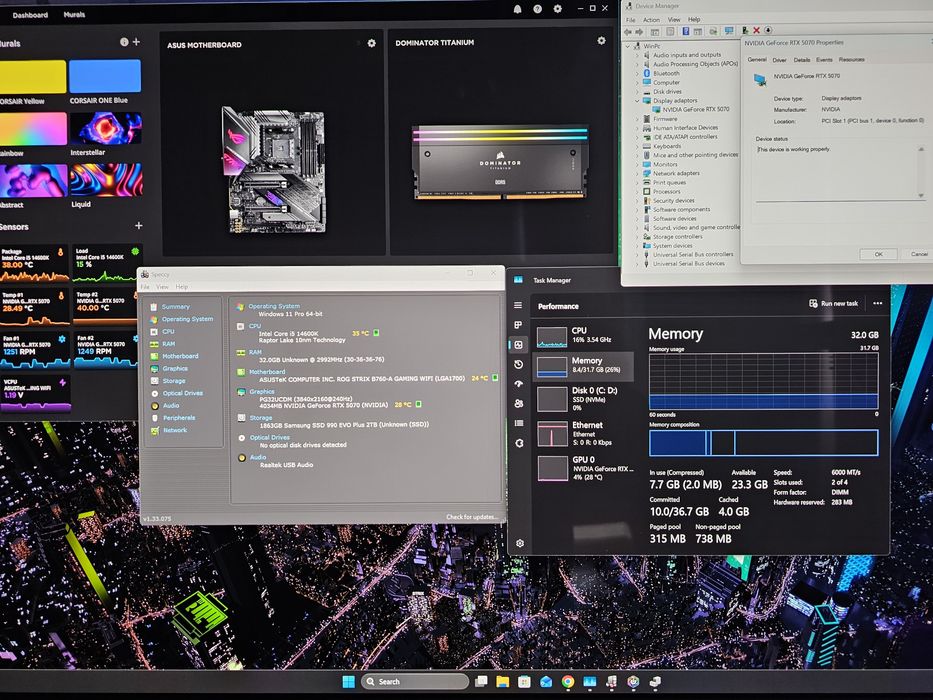The height and width of the screenshot is (700, 933).
Task: Select the CORSAIR Yellow mural swatch
Action: coord(33,77)
